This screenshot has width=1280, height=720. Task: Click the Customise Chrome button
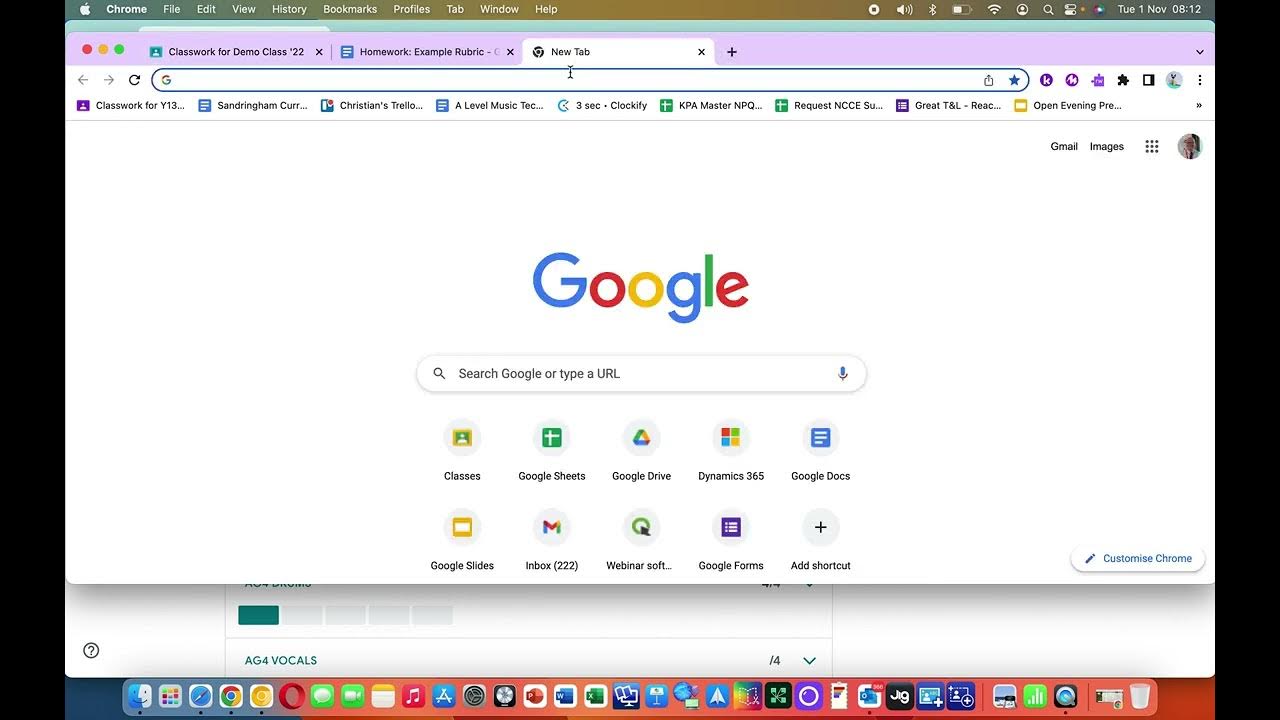(1138, 558)
